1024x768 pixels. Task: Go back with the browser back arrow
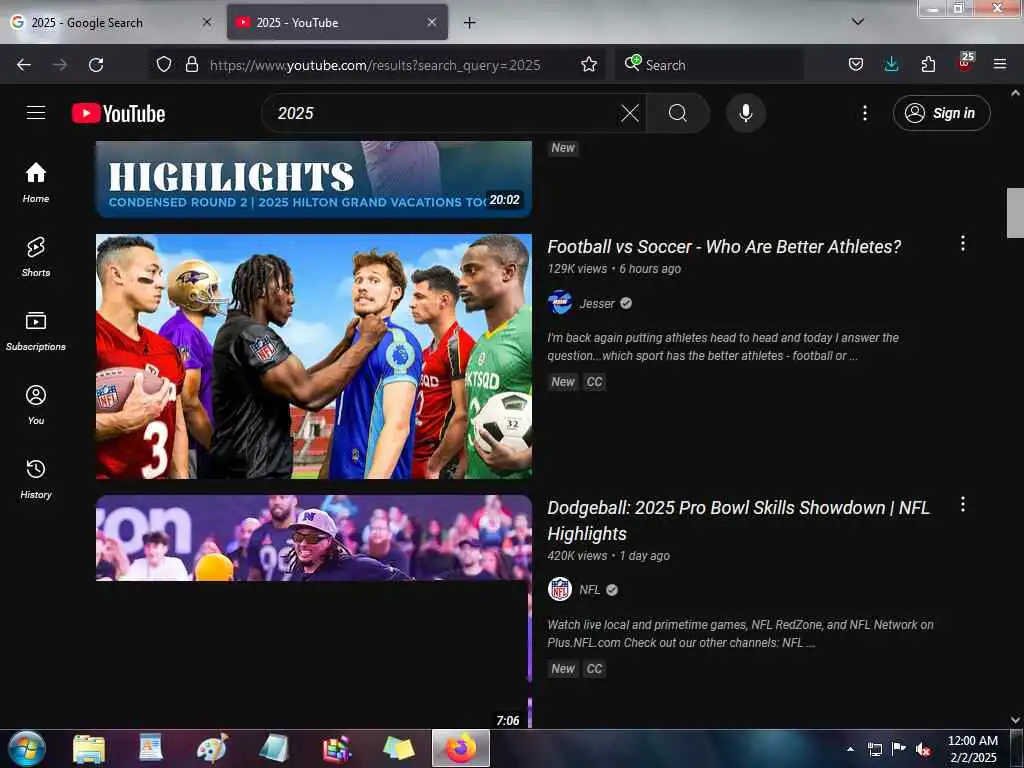24,65
